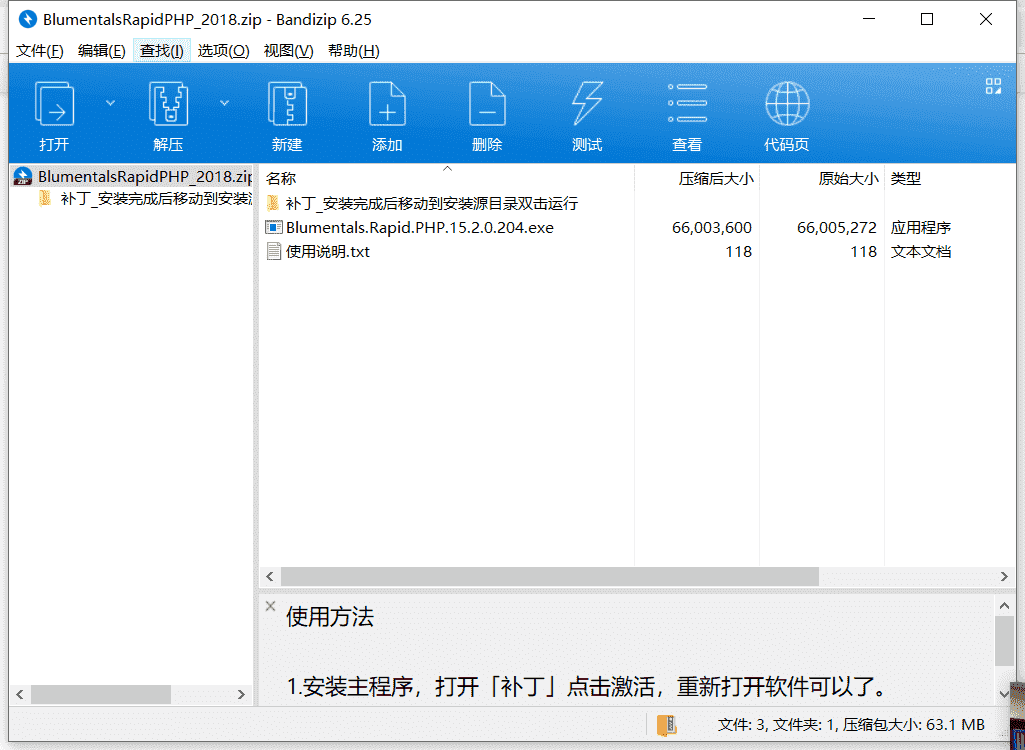Click the archive icon in the status bar
The height and width of the screenshot is (750, 1025).
[667, 725]
